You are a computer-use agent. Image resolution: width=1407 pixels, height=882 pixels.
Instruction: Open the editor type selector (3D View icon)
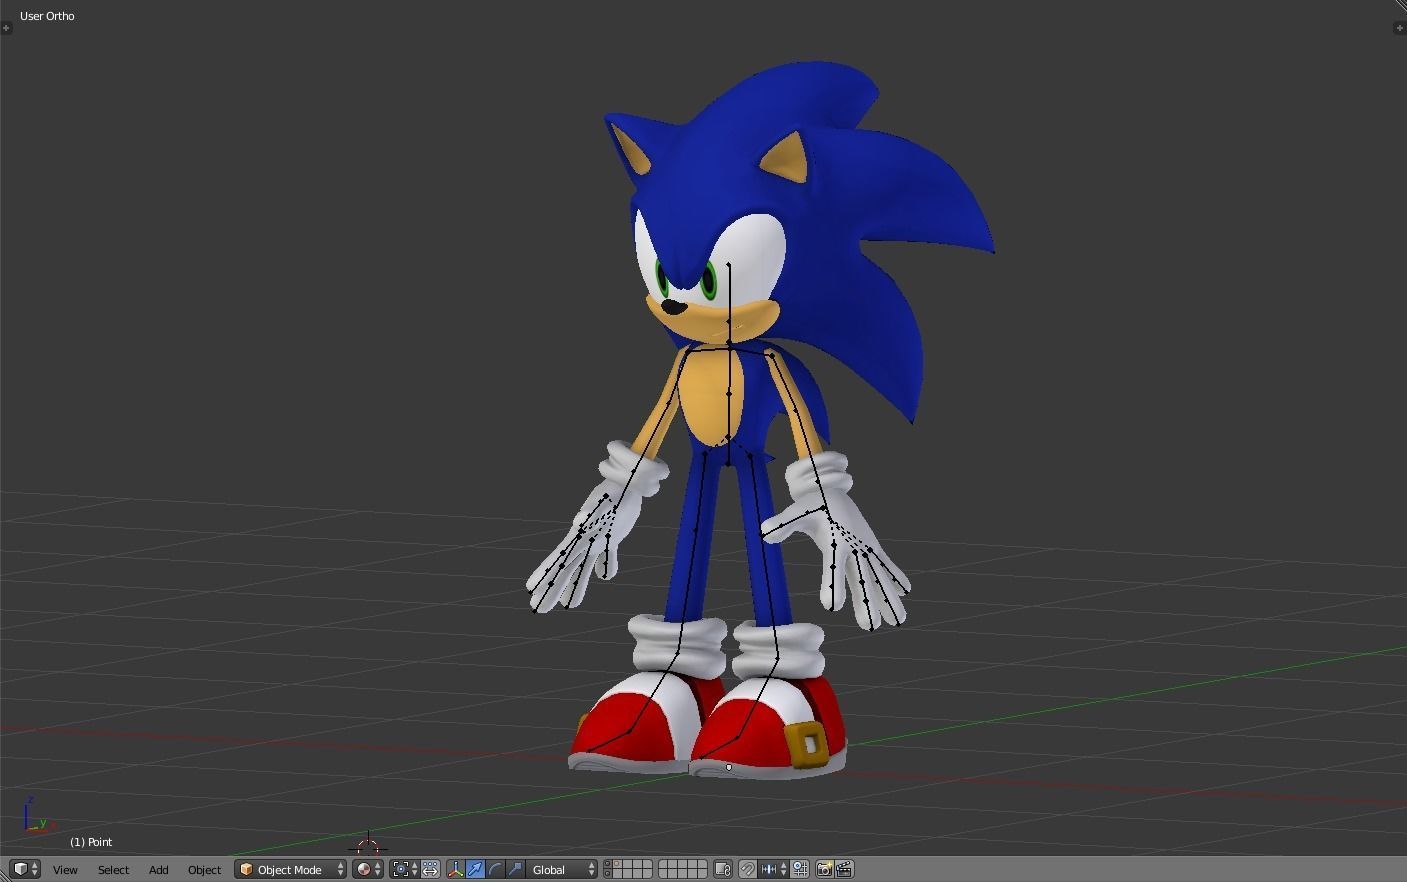[x=25, y=869]
